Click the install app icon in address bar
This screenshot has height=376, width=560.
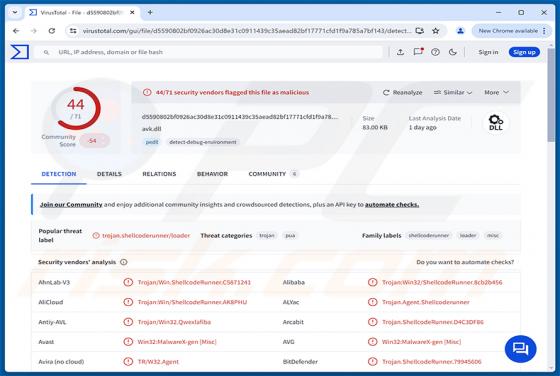[420, 31]
